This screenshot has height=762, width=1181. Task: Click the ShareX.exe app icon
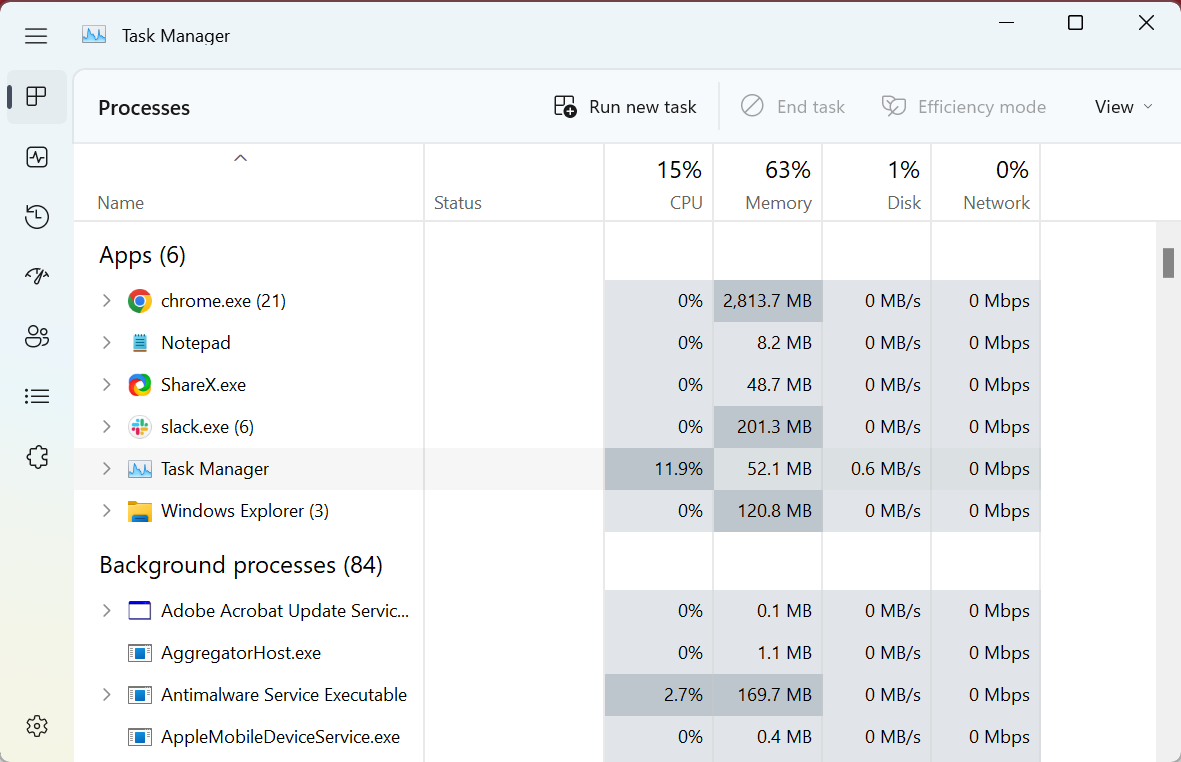pyautogui.click(x=139, y=385)
